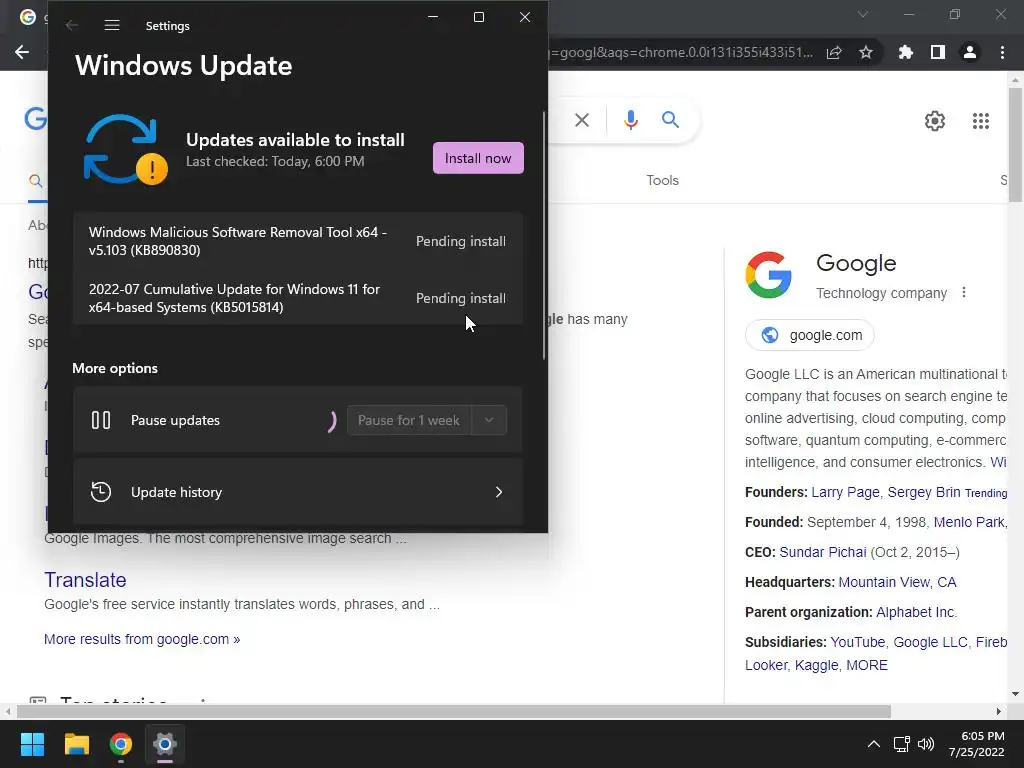Image resolution: width=1024 pixels, height=768 pixels.
Task: Click More results from google.com
Action: tap(142, 639)
